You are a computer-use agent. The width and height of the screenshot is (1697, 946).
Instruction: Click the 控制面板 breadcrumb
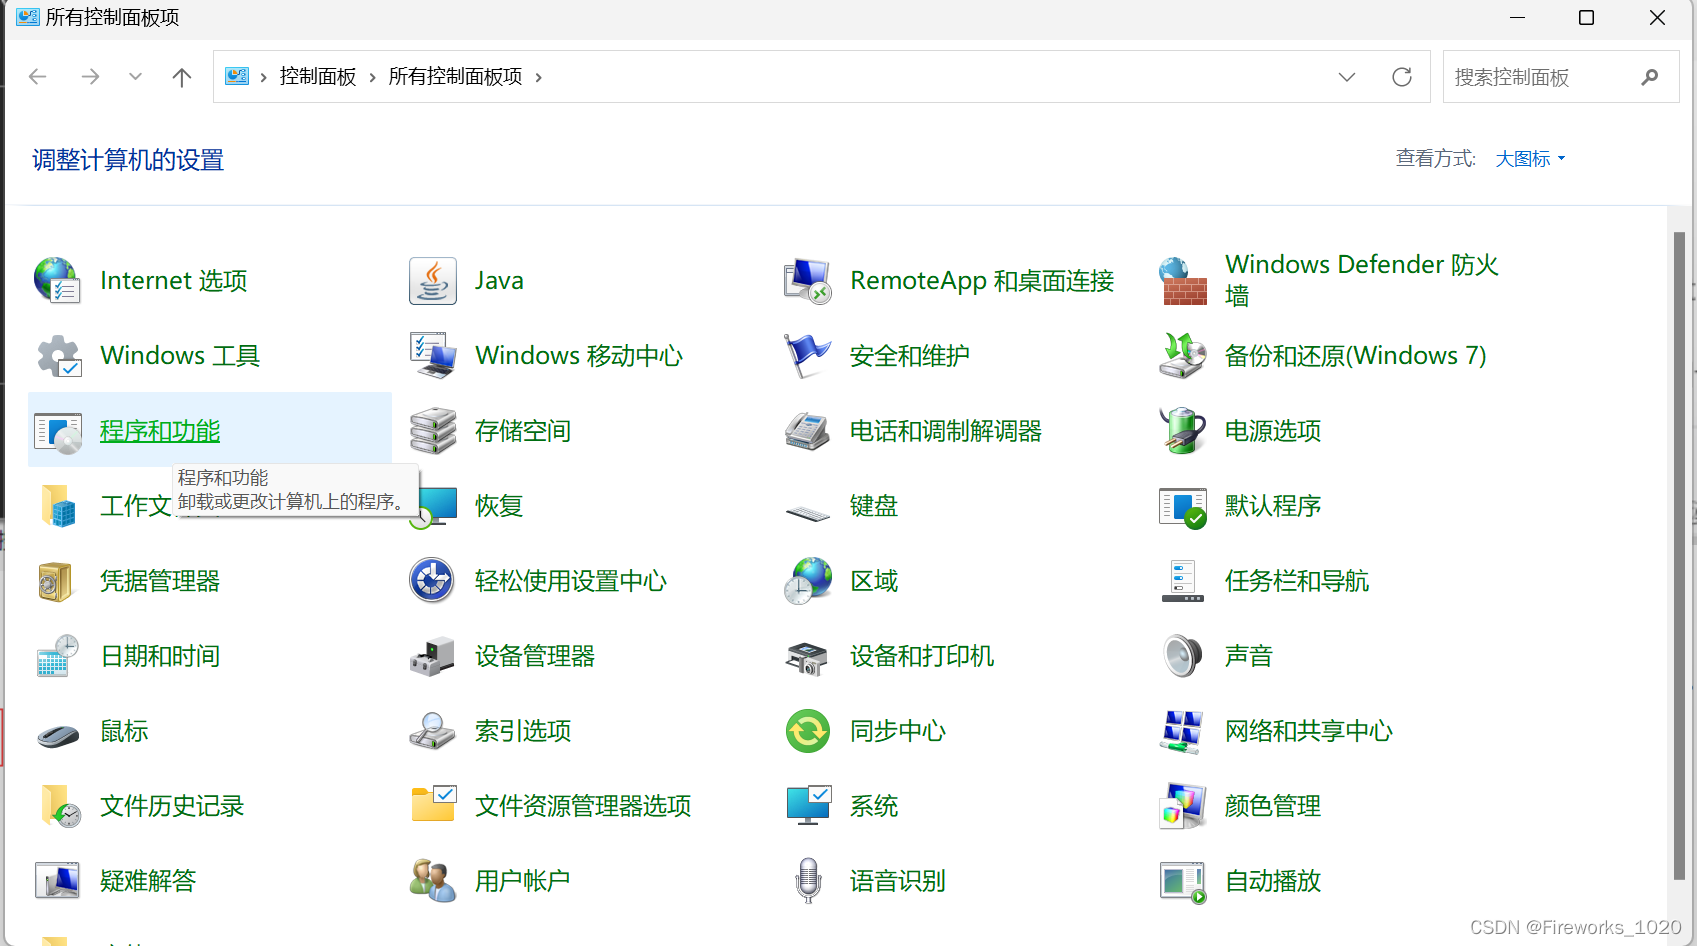click(318, 77)
